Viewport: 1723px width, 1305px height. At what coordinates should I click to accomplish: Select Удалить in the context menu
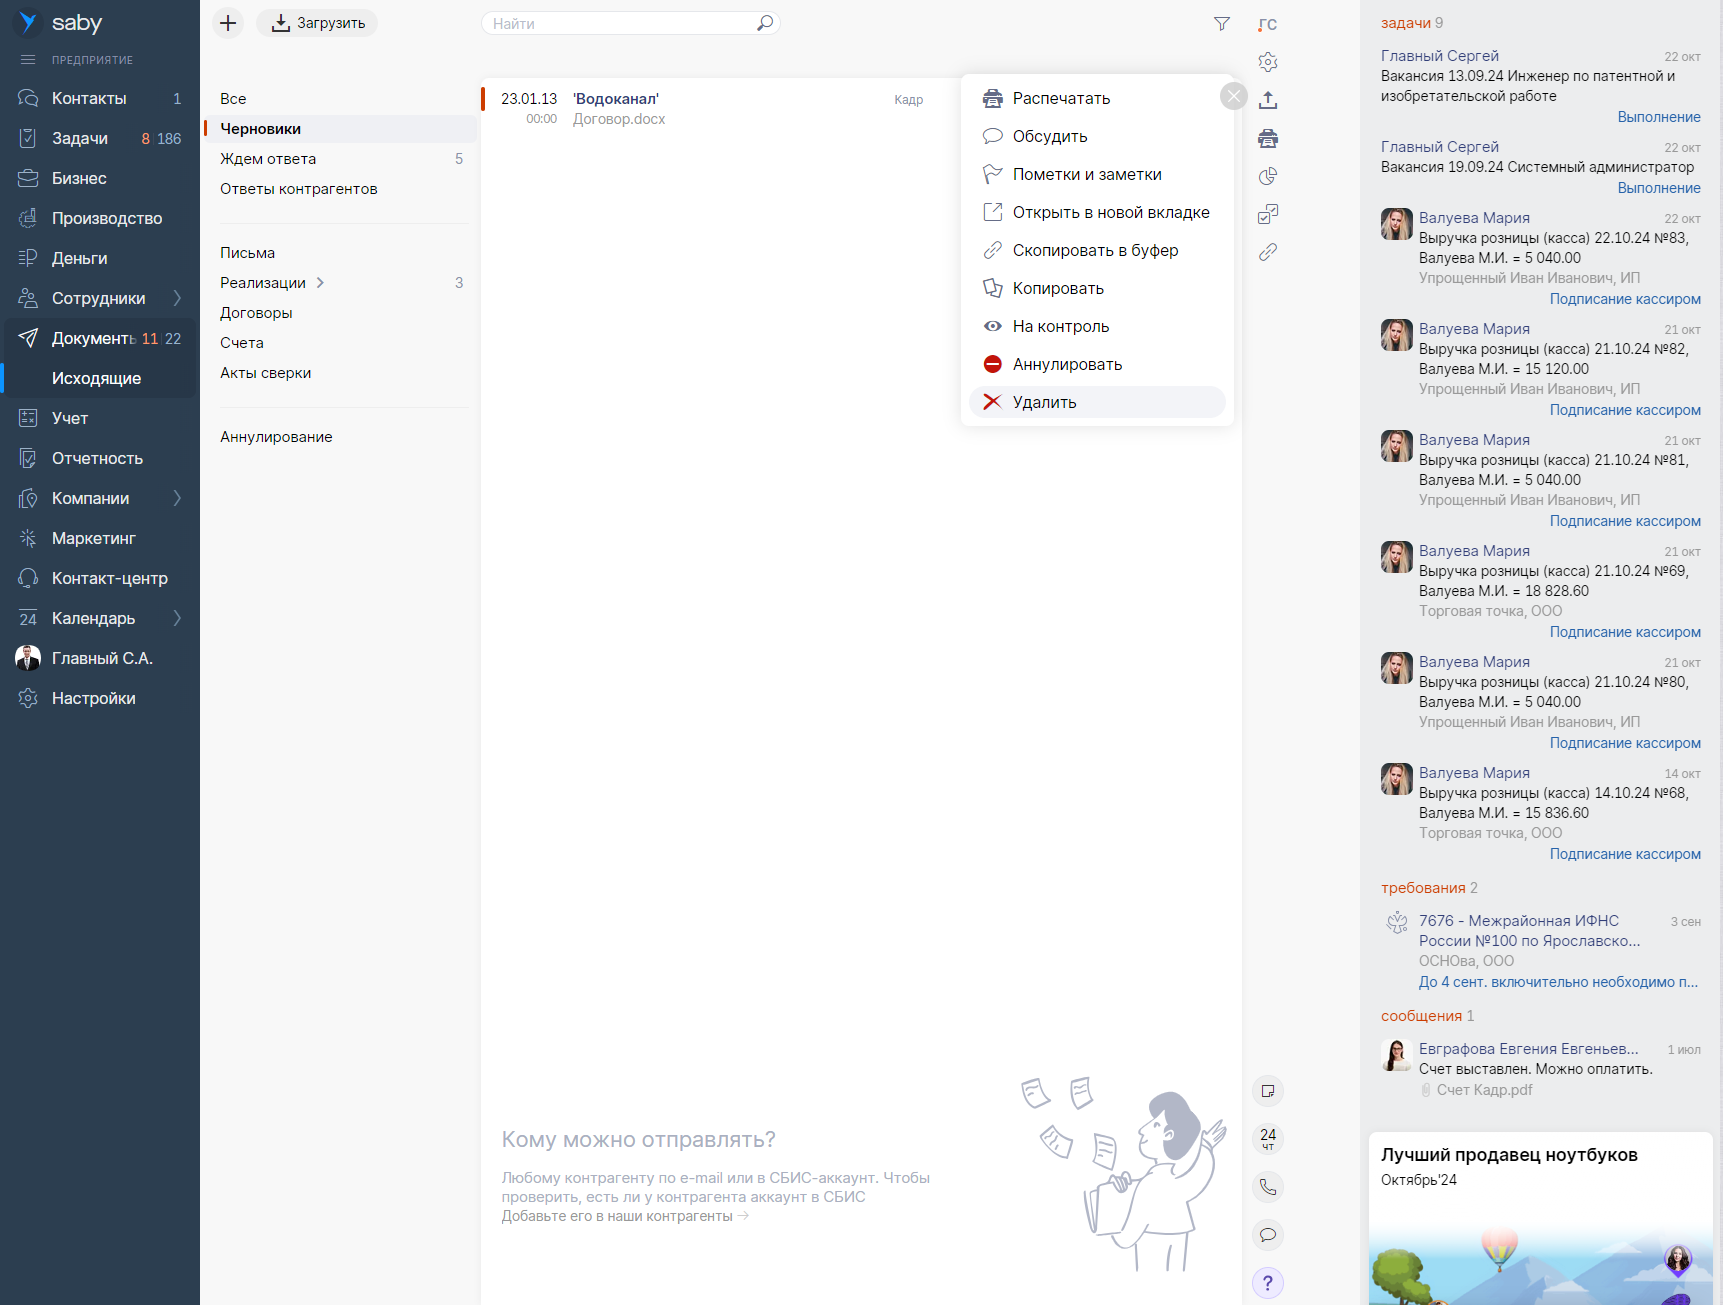click(x=1045, y=402)
